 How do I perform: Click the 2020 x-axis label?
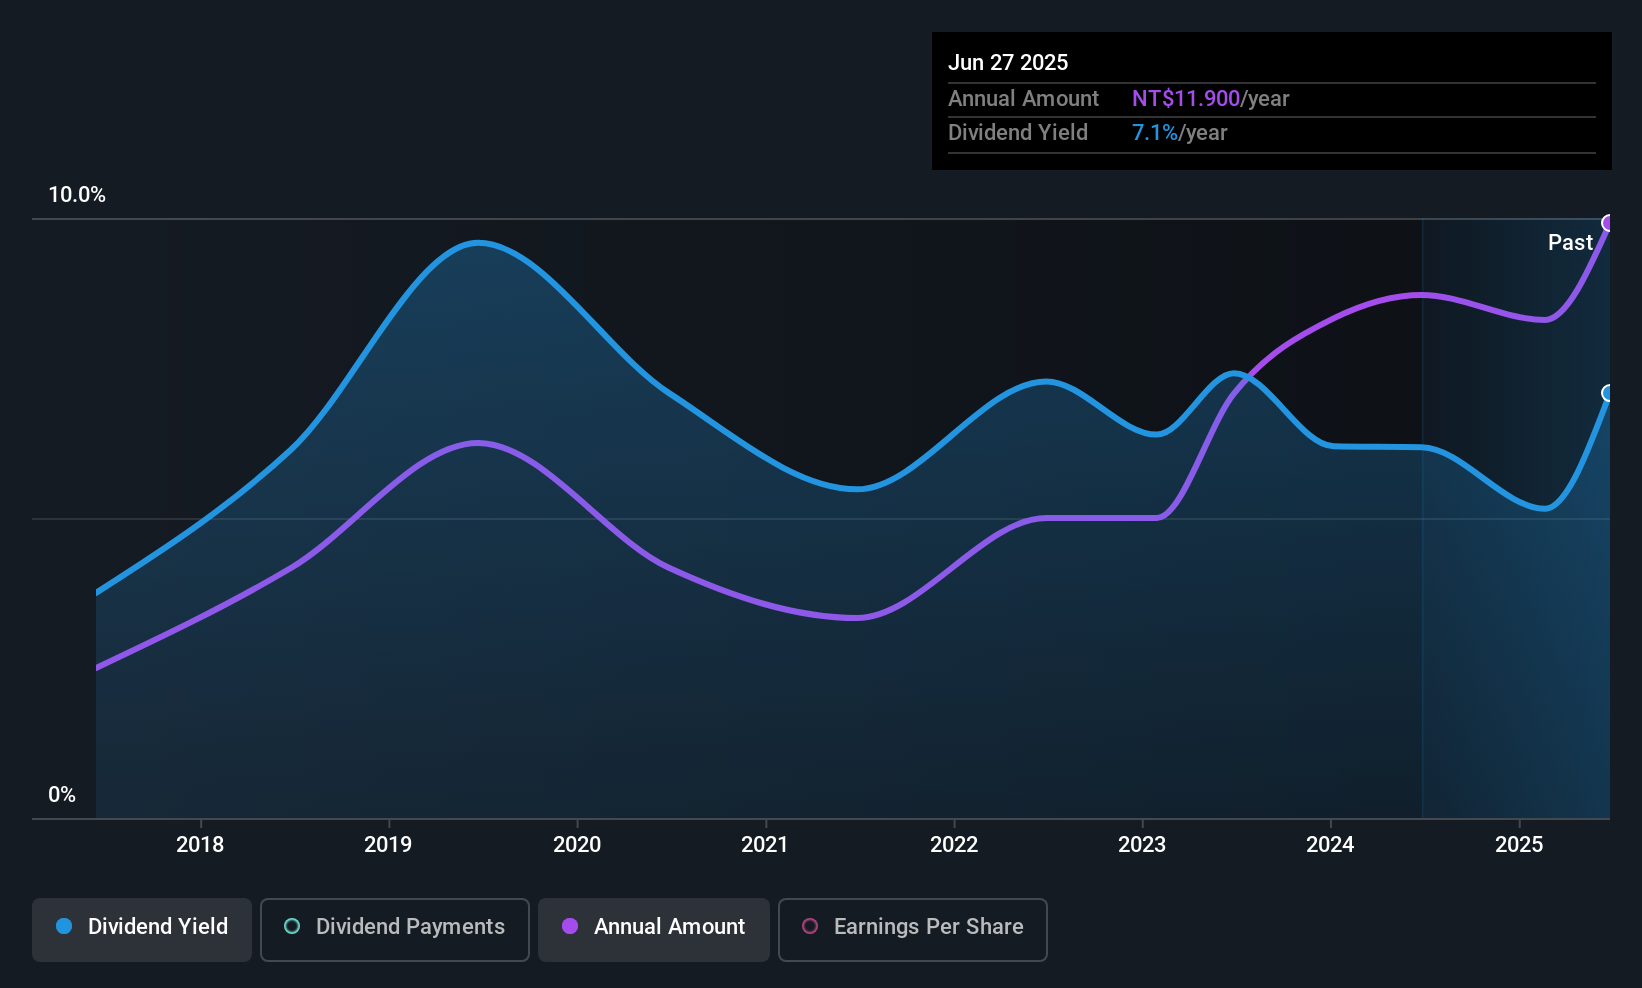577,845
